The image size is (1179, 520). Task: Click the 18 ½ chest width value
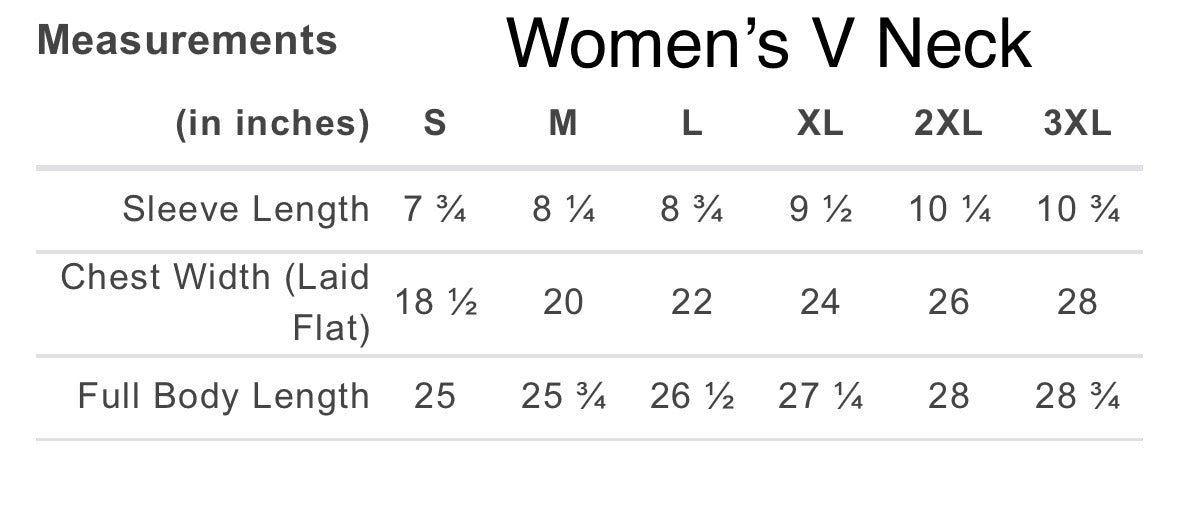pos(436,303)
